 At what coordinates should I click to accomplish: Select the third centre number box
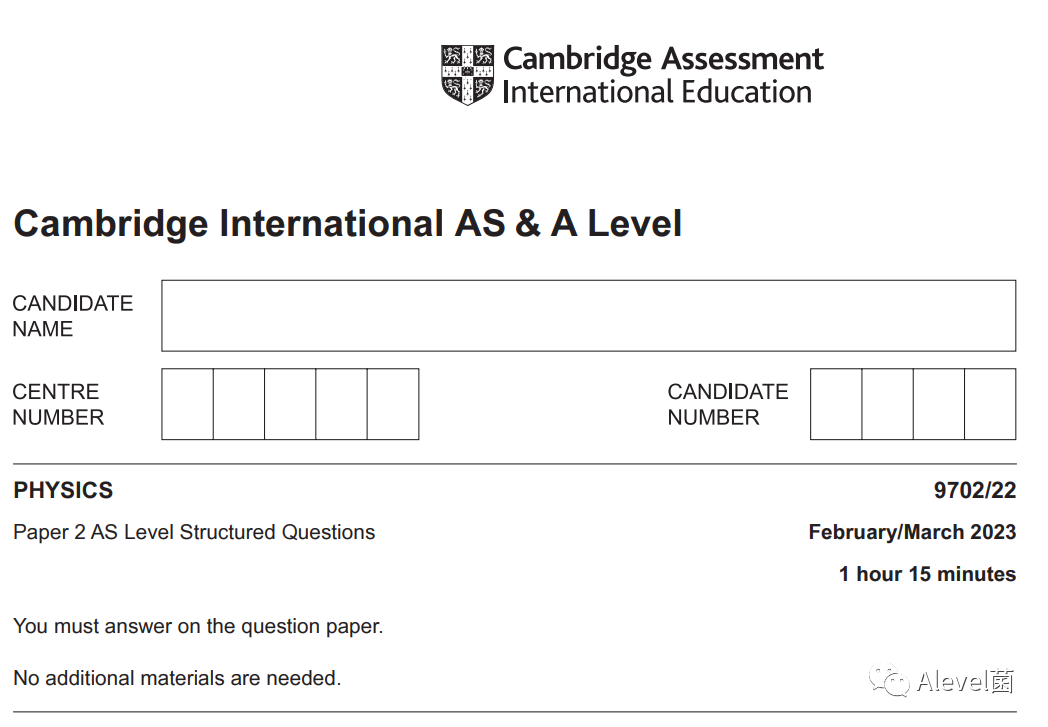[290, 404]
